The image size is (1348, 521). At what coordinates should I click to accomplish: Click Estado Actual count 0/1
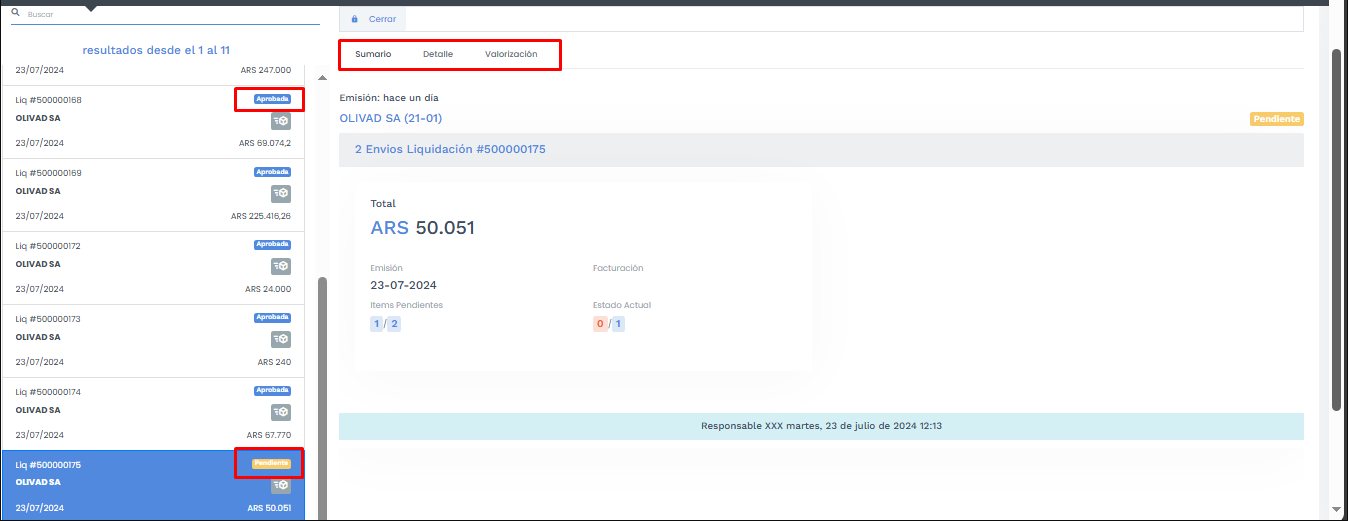[608, 324]
